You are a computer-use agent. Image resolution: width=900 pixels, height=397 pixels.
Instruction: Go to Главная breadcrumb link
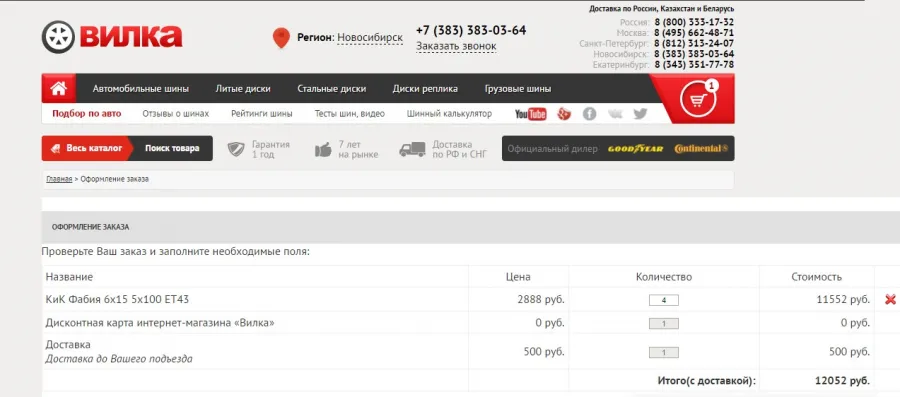(59, 179)
